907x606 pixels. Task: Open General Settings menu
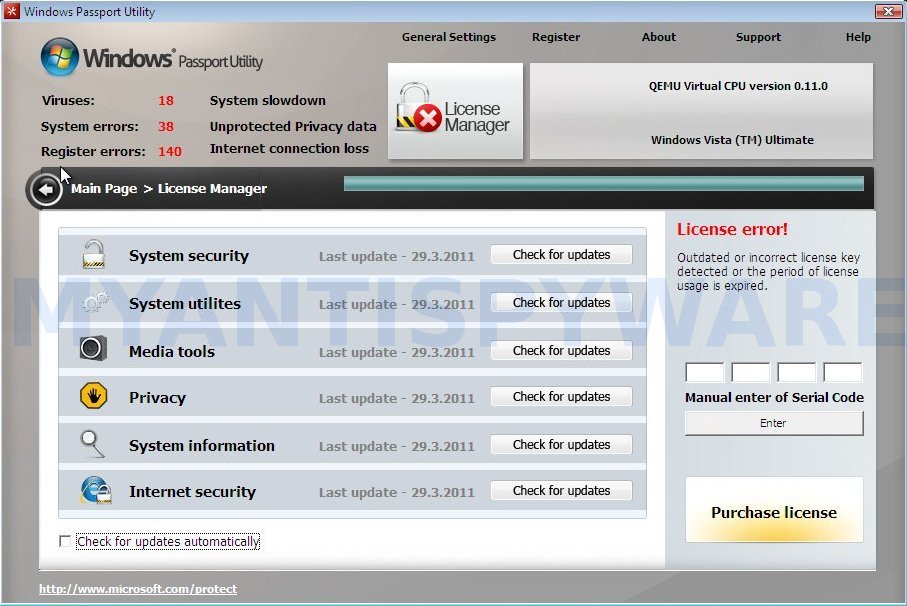(x=449, y=37)
